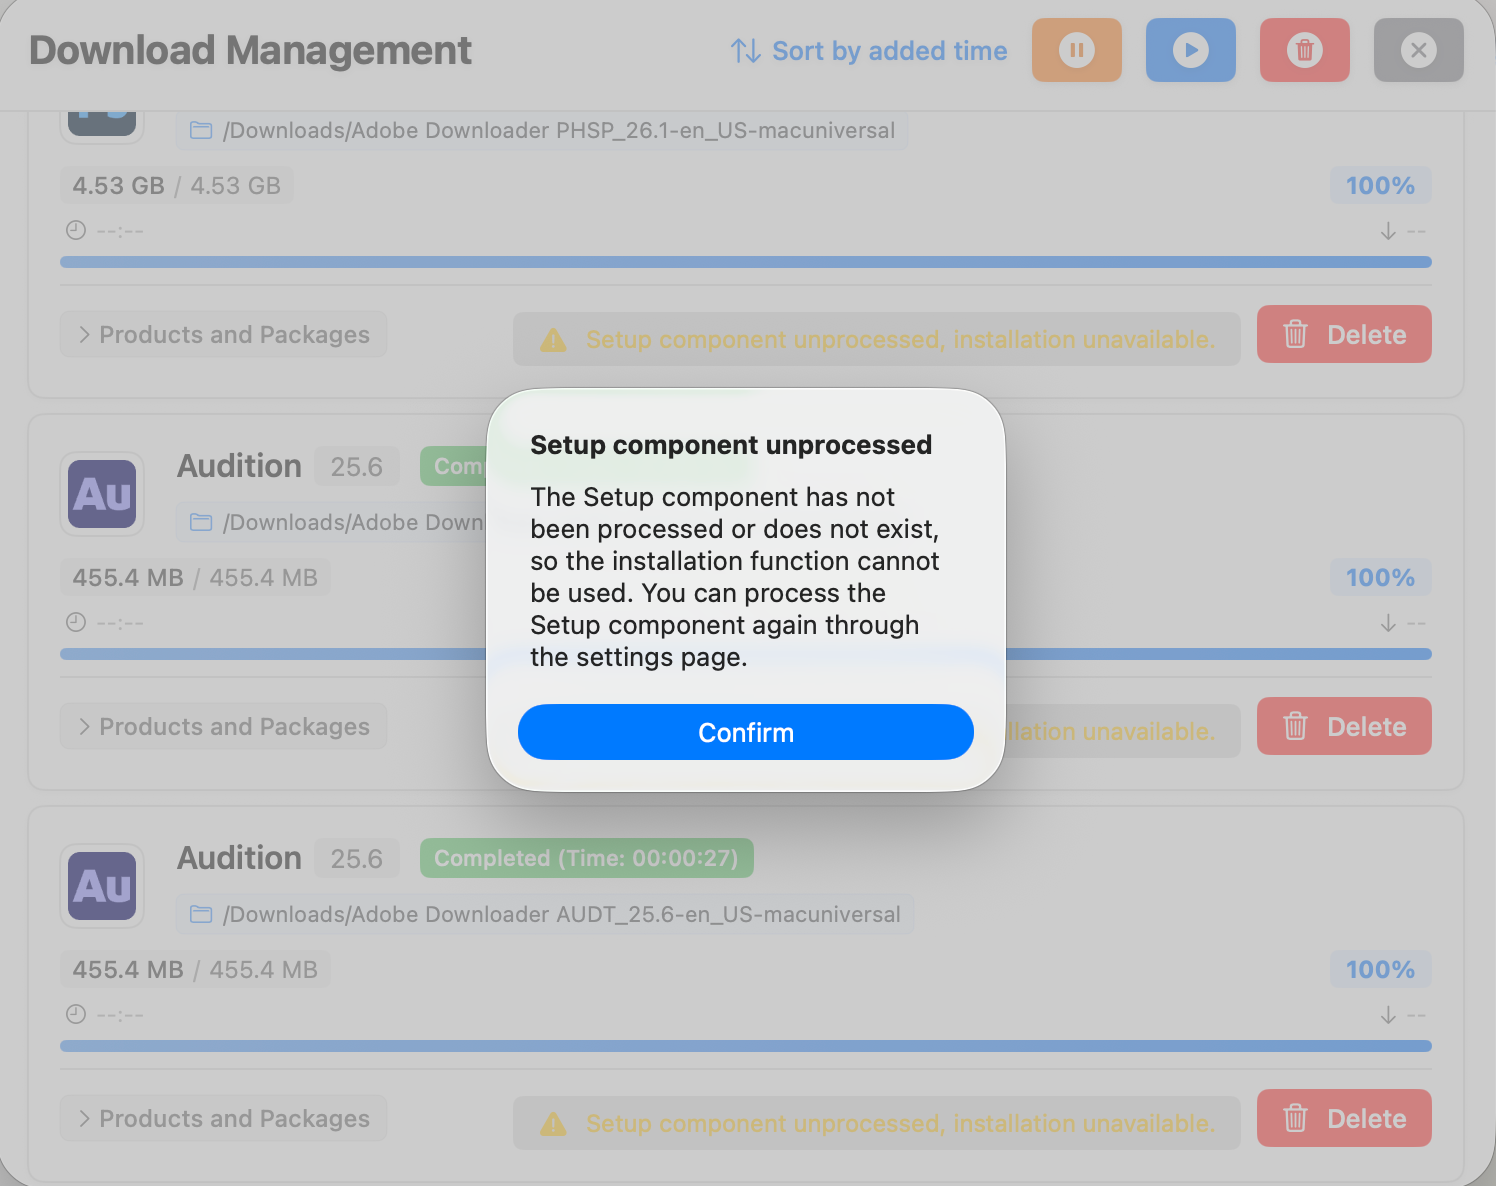Click the Audition app icon in bottom item
The height and width of the screenshot is (1186, 1496).
(102, 886)
